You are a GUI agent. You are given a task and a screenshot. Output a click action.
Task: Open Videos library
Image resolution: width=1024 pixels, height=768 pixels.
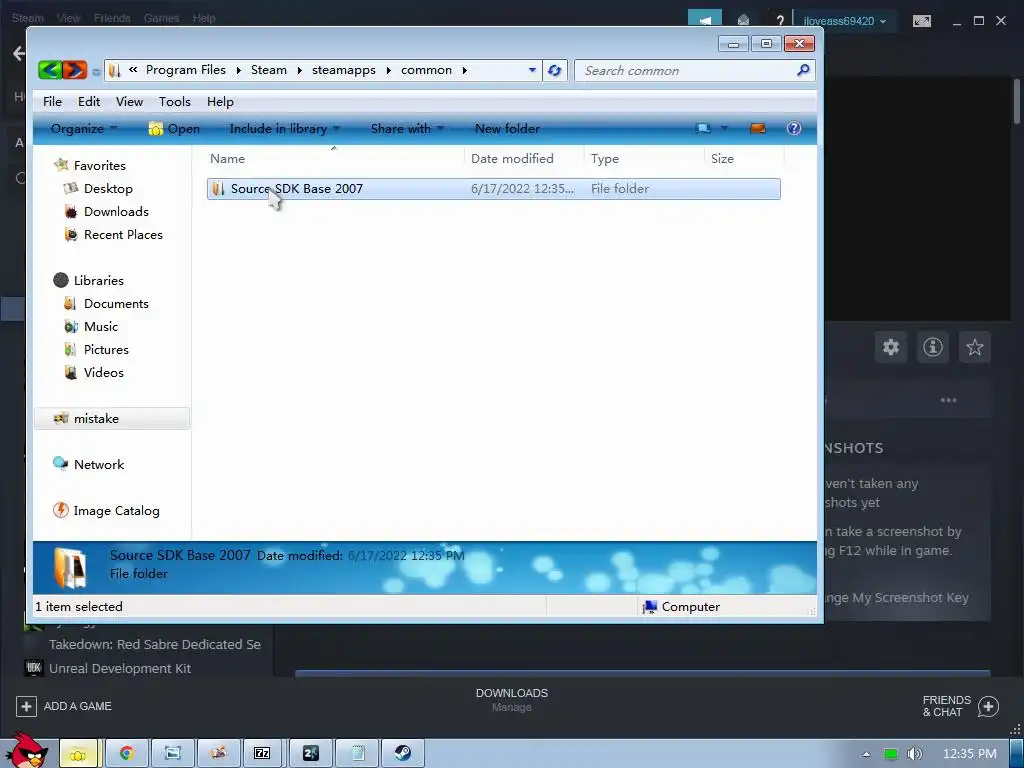103,372
